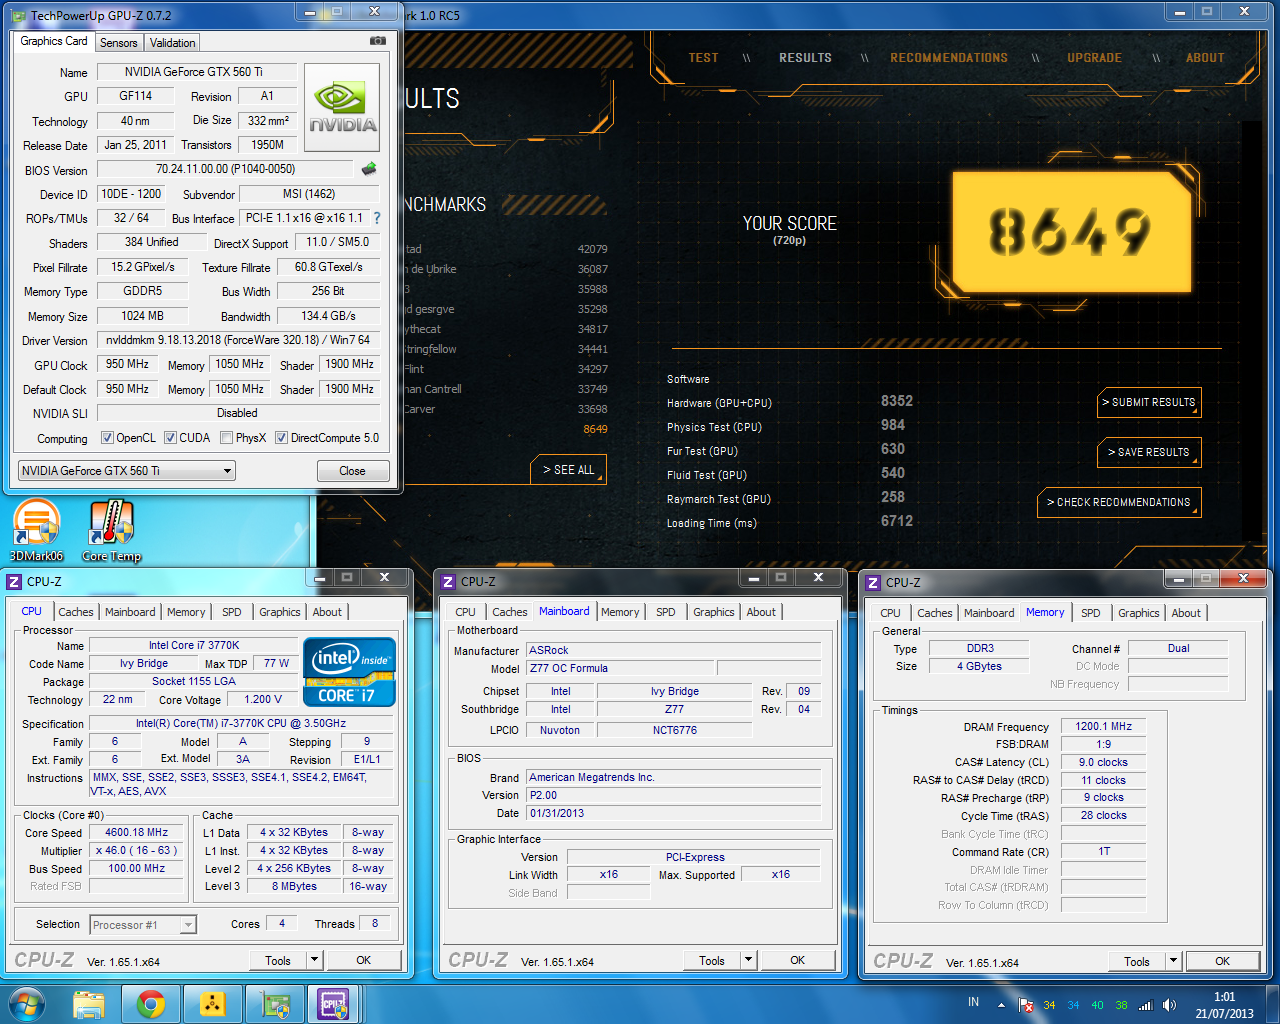Click the Driver Version field in GPU-Z

(x=238, y=340)
